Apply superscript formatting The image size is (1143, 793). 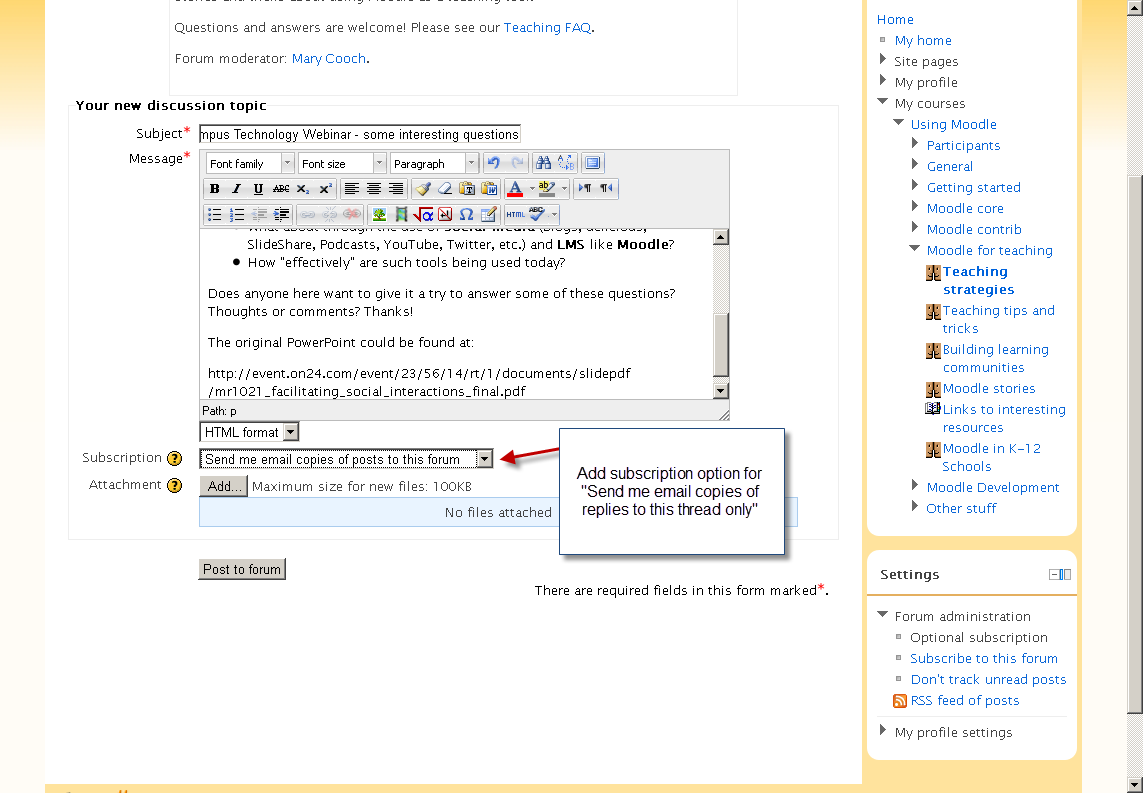[x=326, y=189]
